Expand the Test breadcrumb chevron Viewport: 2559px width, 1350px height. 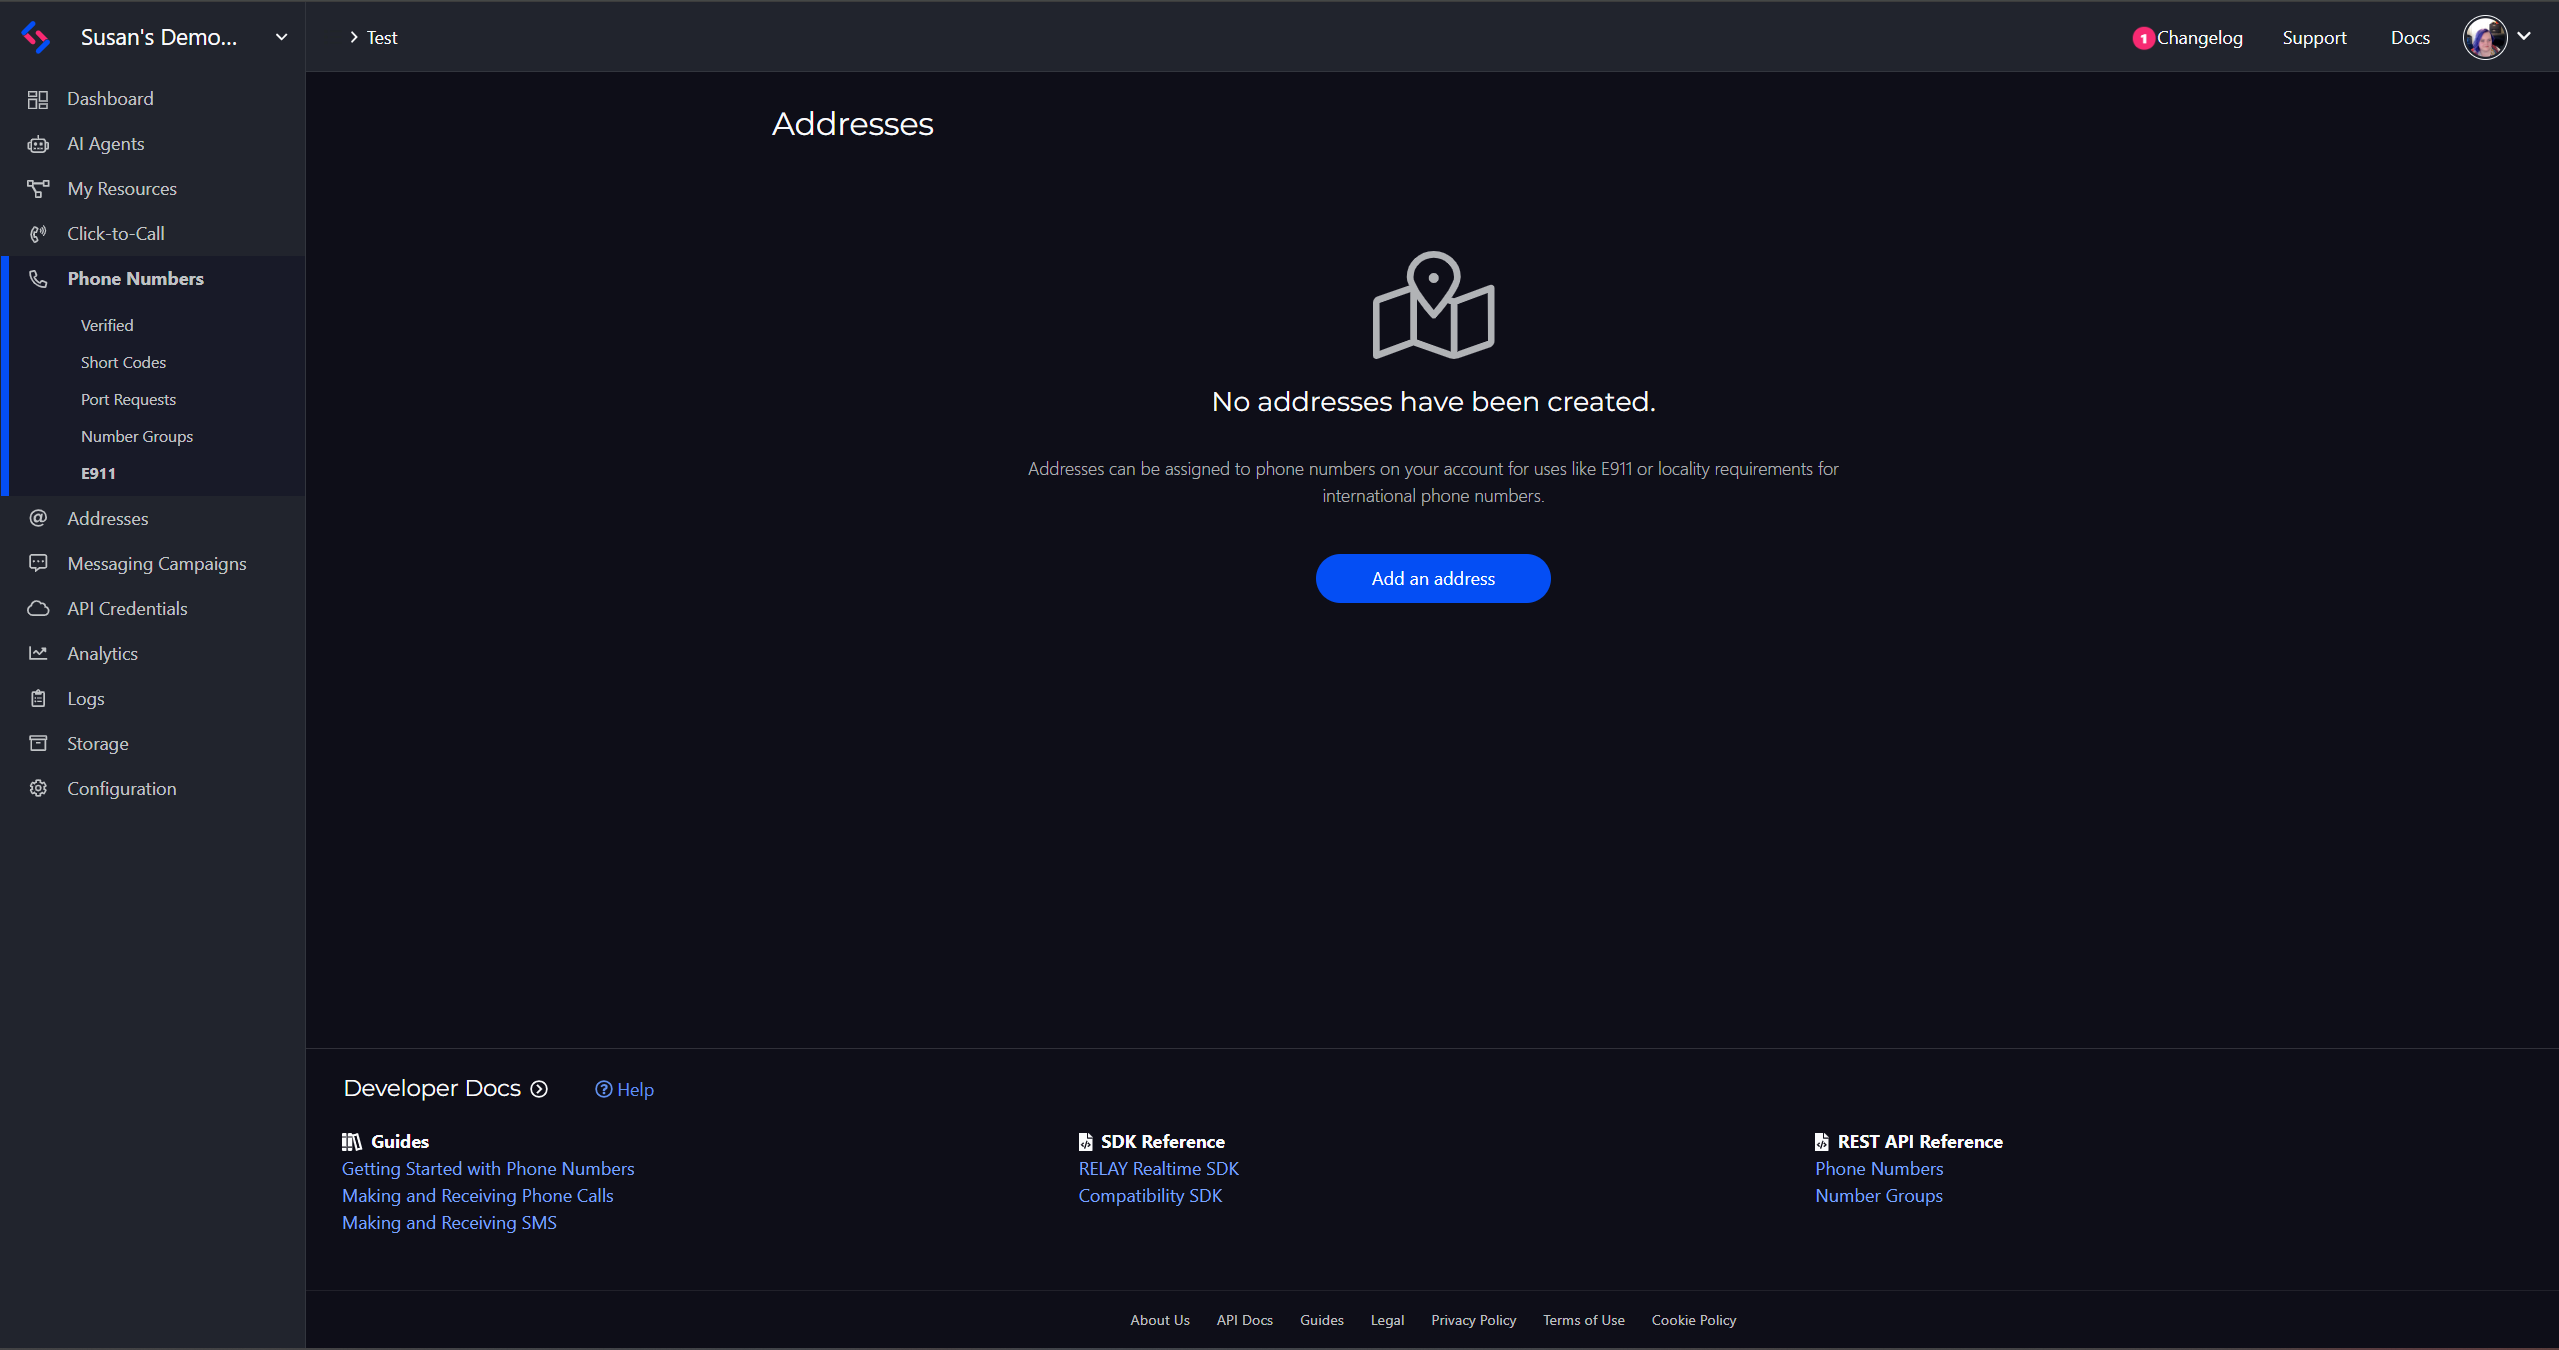tap(354, 37)
